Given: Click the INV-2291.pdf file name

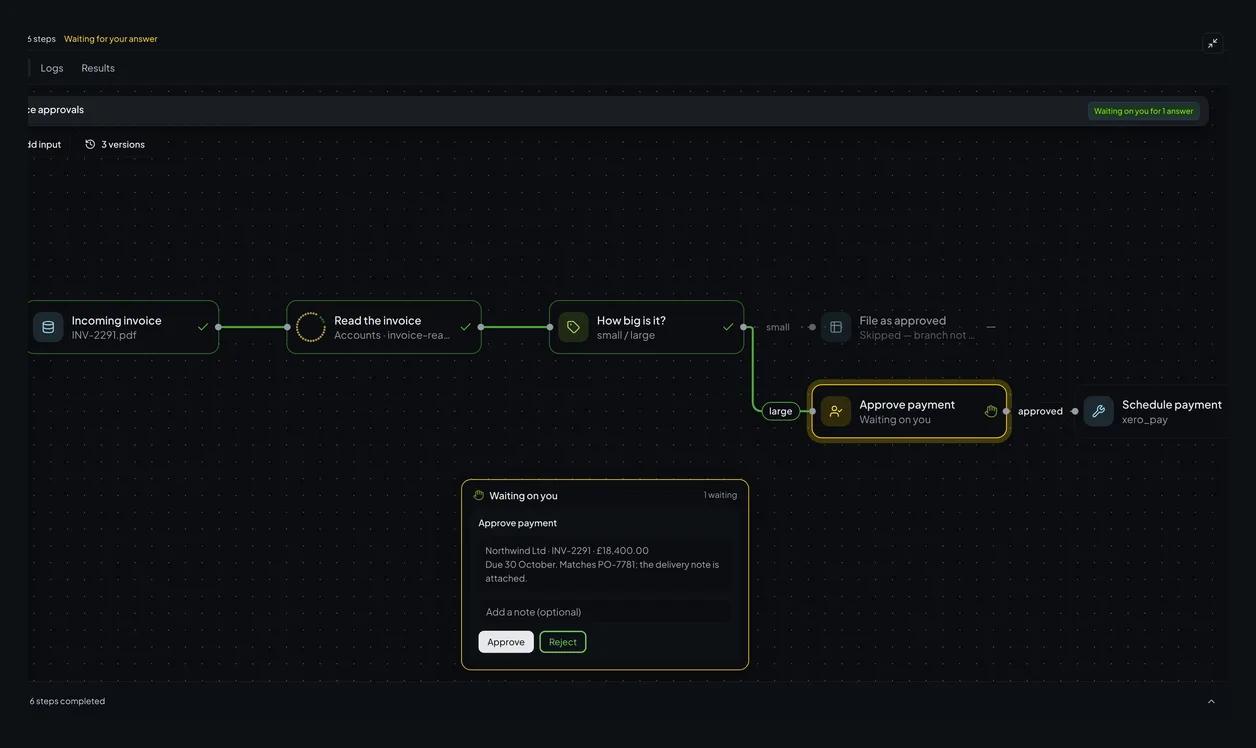Looking at the screenshot, I should pyautogui.click(x=104, y=335).
